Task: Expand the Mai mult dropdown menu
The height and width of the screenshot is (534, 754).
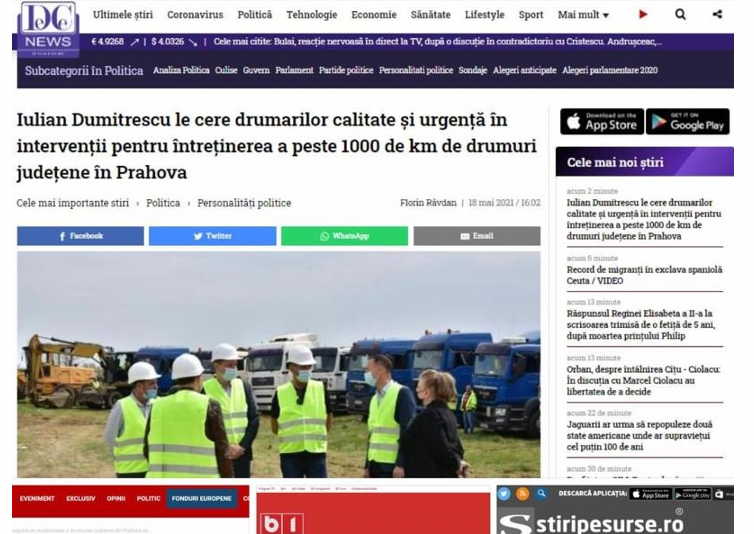Action: (x=583, y=15)
